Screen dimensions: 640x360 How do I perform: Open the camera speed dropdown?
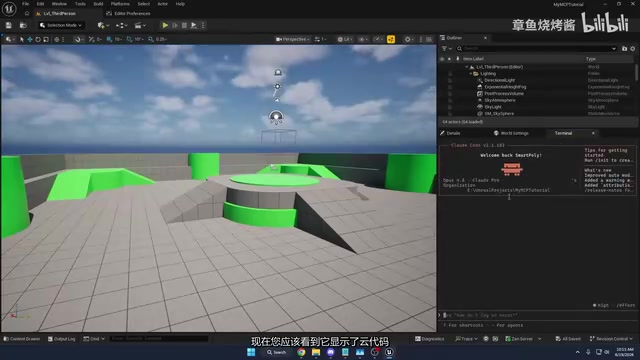coord(320,40)
